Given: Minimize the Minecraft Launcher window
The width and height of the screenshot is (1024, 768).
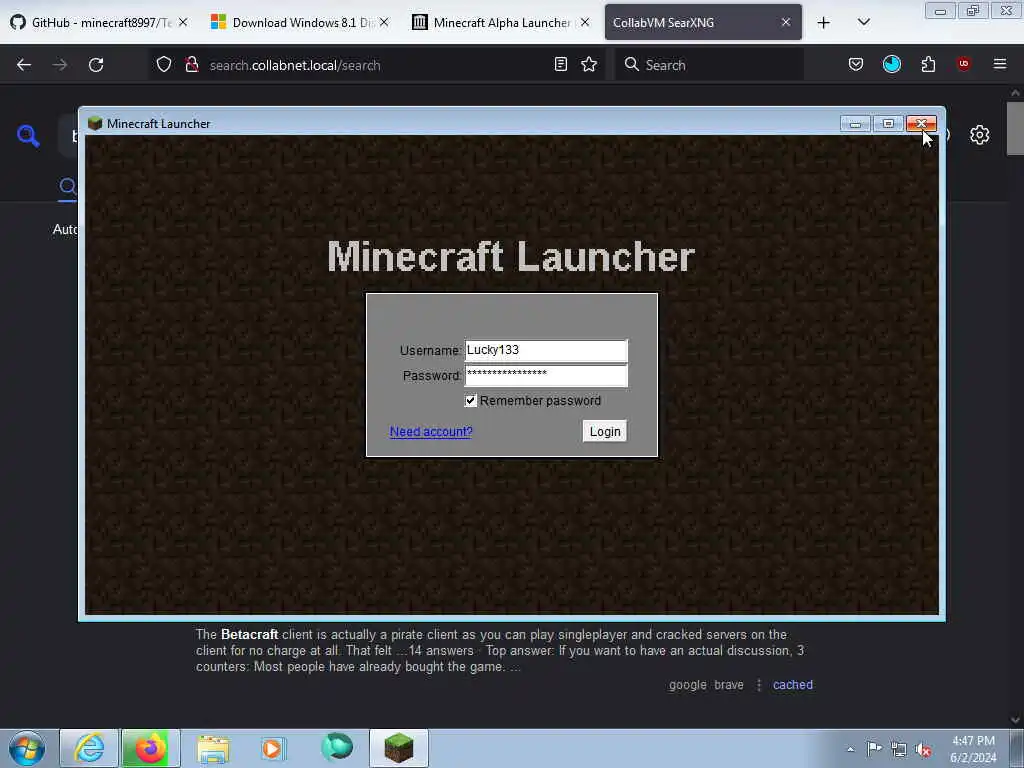Looking at the screenshot, I should click(856, 123).
